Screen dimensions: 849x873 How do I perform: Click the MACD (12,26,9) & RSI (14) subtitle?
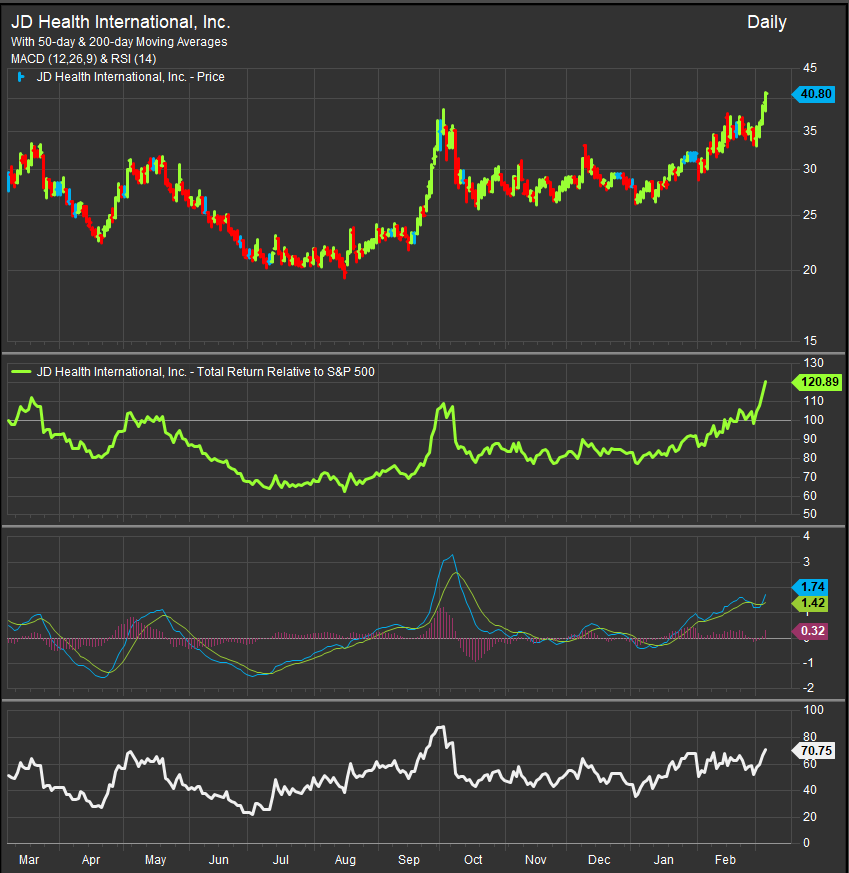(84, 58)
